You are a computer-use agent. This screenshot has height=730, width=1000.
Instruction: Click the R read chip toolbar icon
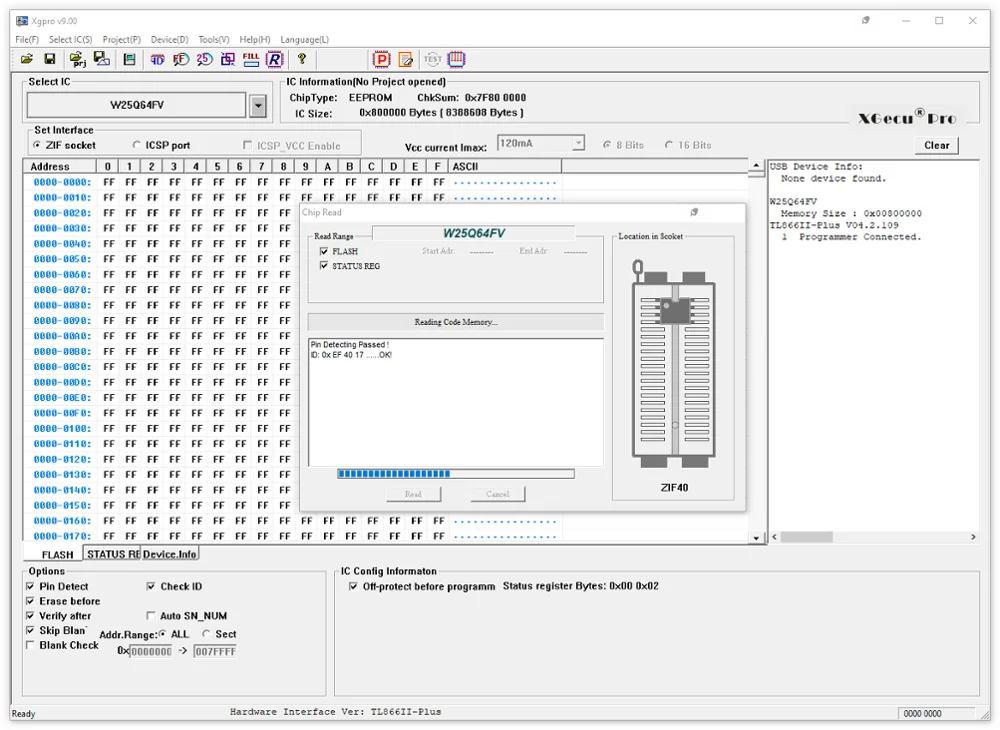click(274, 60)
